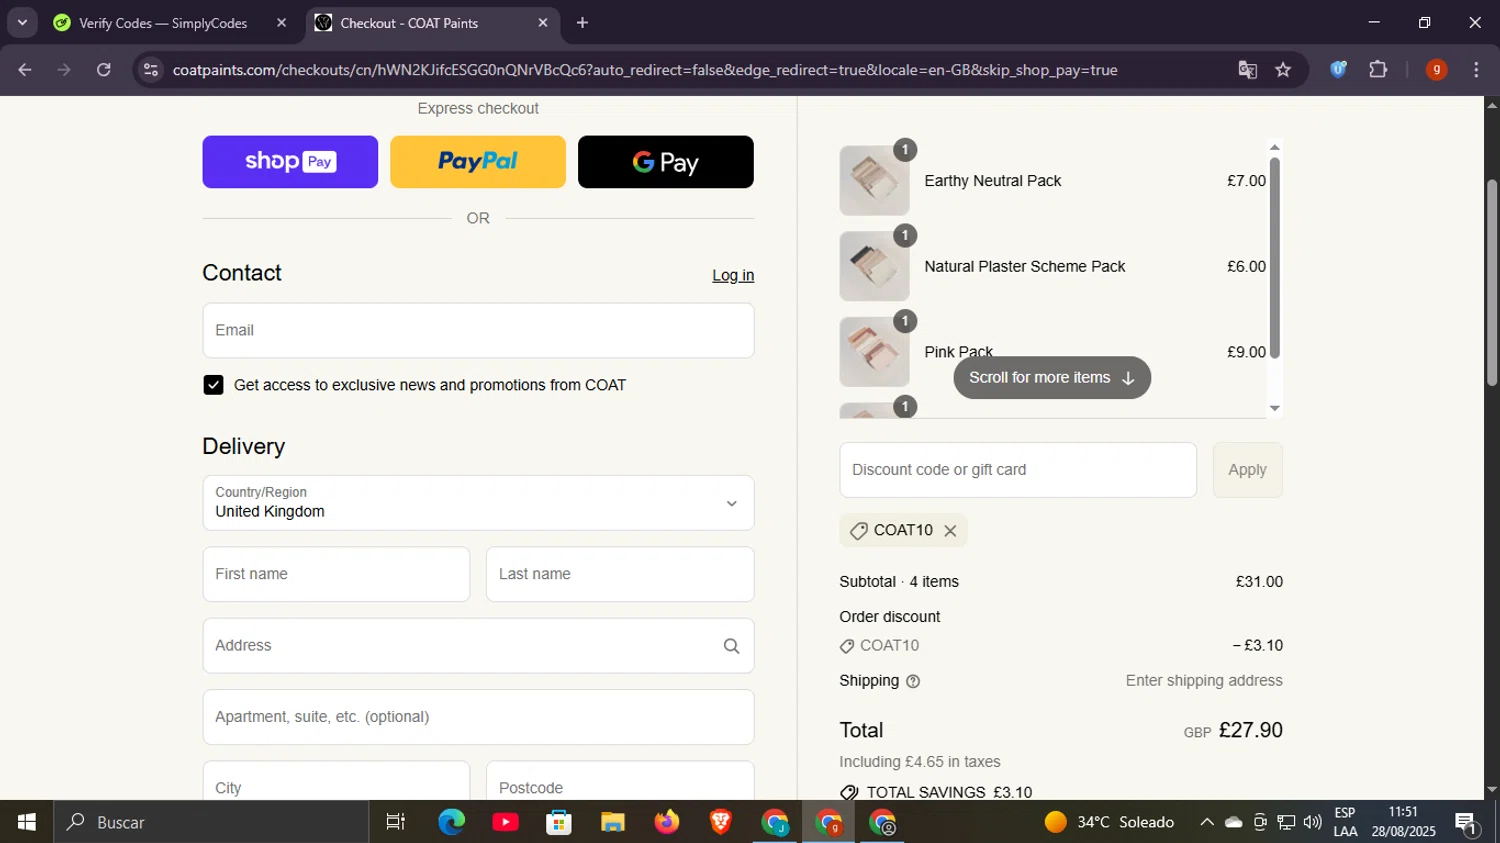Open File Explorer from the taskbar
The width and height of the screenshot is (1500, 843).
(613, 822)
